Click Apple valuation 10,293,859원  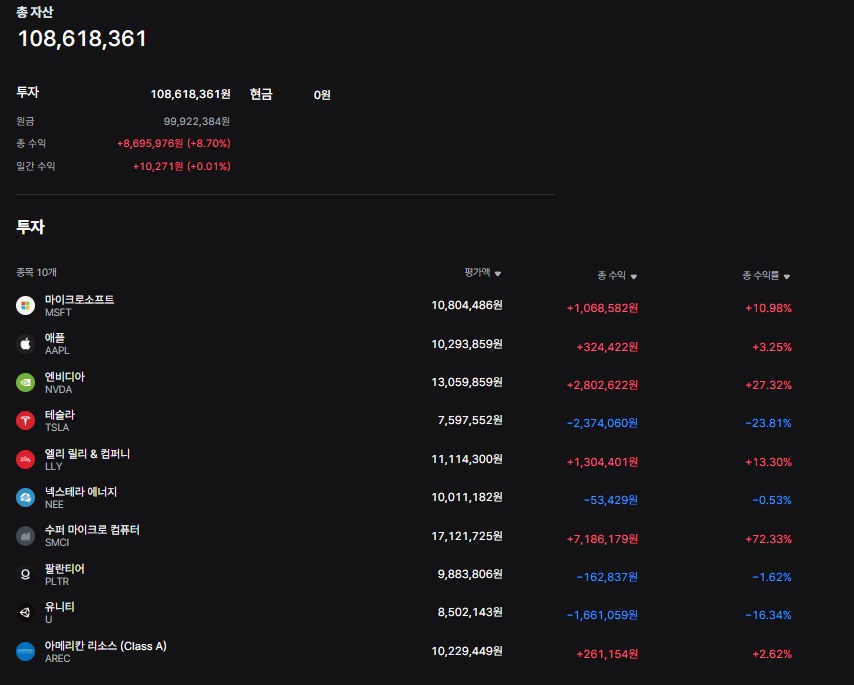click(467, 344)
